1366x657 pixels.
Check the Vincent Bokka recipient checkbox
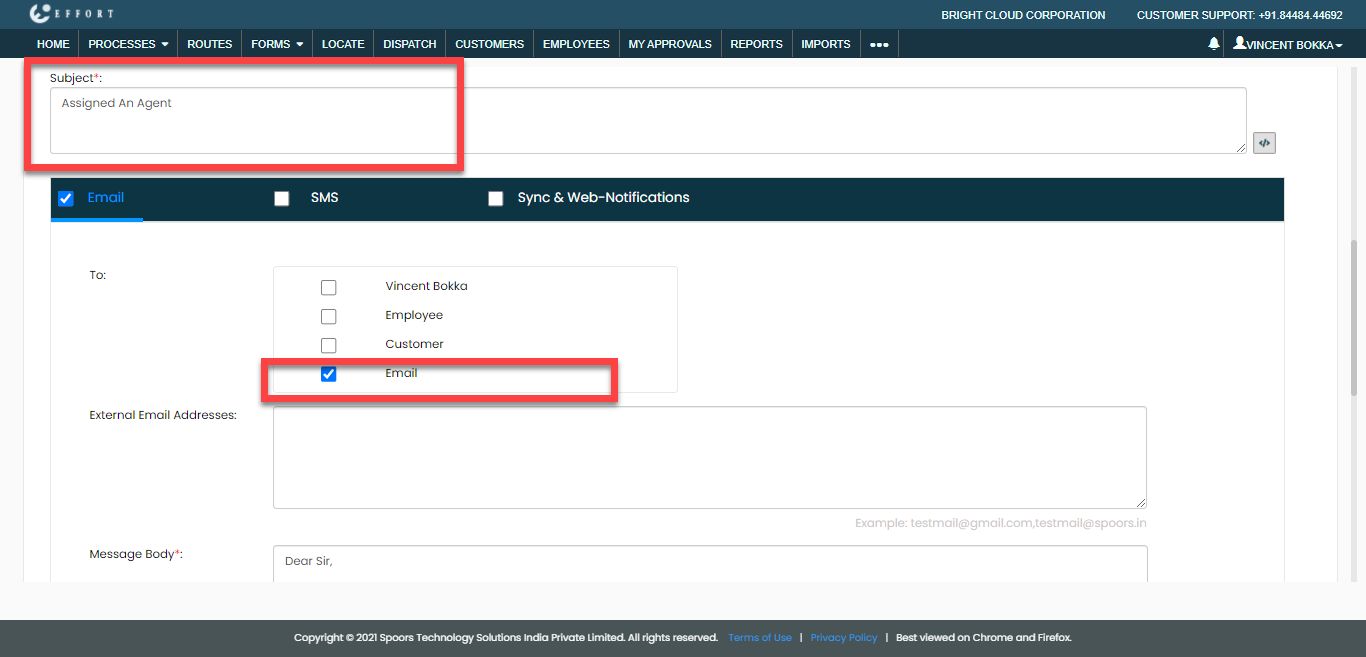[x=328, y=287]
